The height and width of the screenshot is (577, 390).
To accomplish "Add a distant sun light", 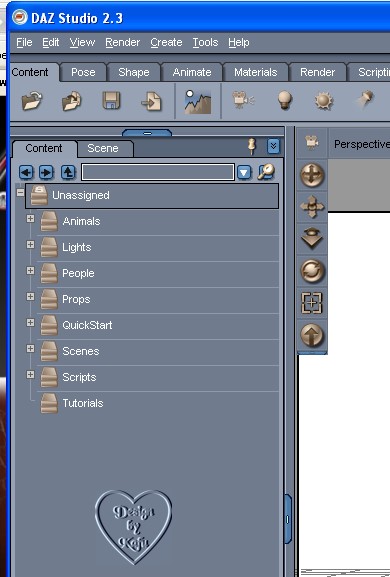I will tap(324, 101).
